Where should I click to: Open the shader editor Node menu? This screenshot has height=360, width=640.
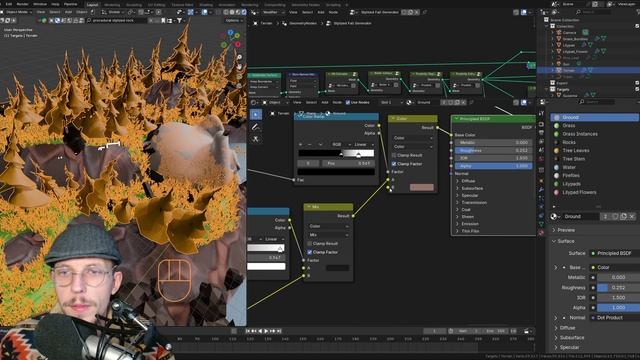pyautogui.click(x=337, y=102)
